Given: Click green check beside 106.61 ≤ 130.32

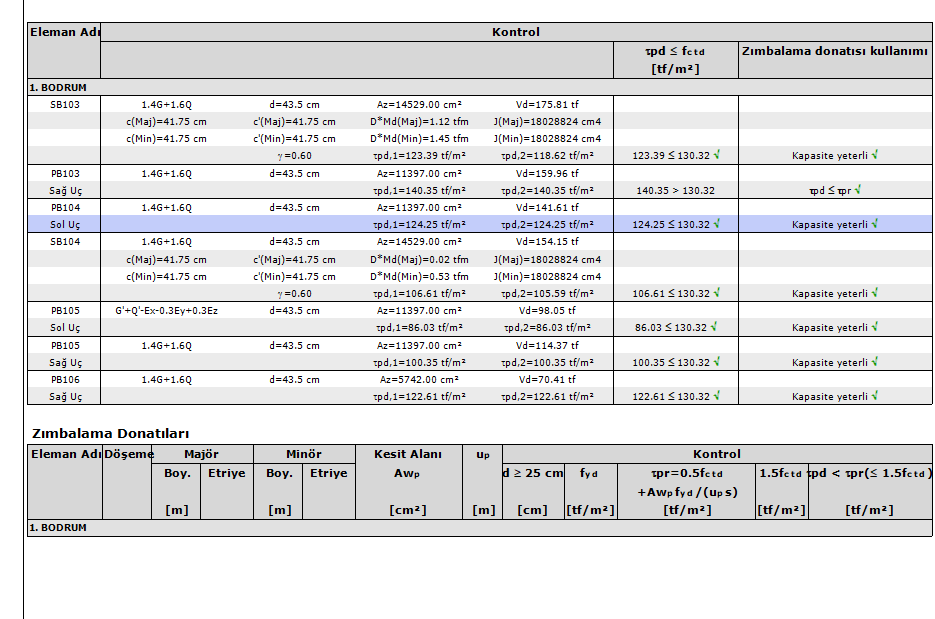Looking at the screenshot, I should coord(718,293).
